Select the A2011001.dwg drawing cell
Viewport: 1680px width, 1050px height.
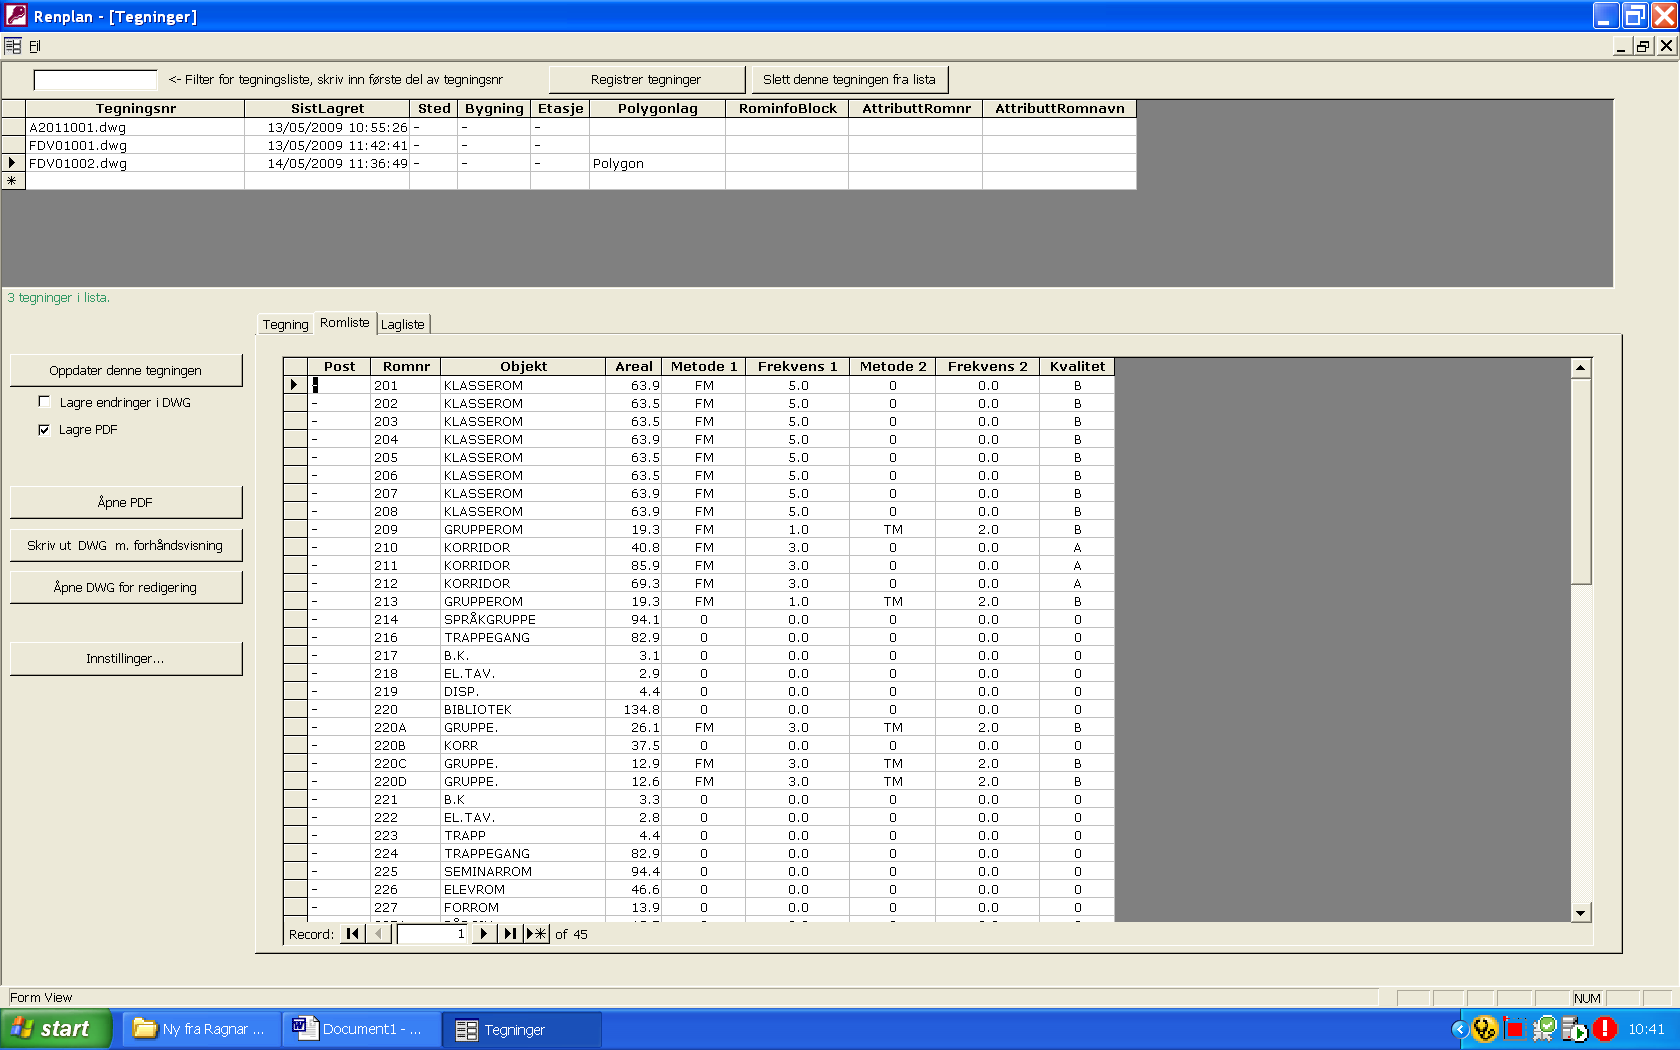135,127
